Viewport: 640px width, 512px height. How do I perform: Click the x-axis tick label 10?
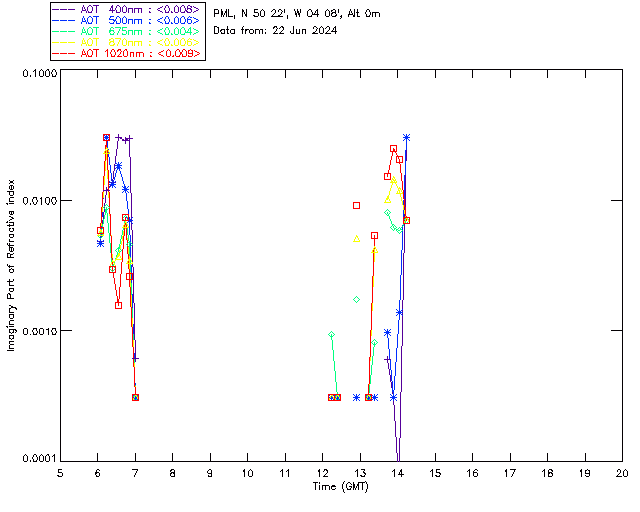pos(247,473)
